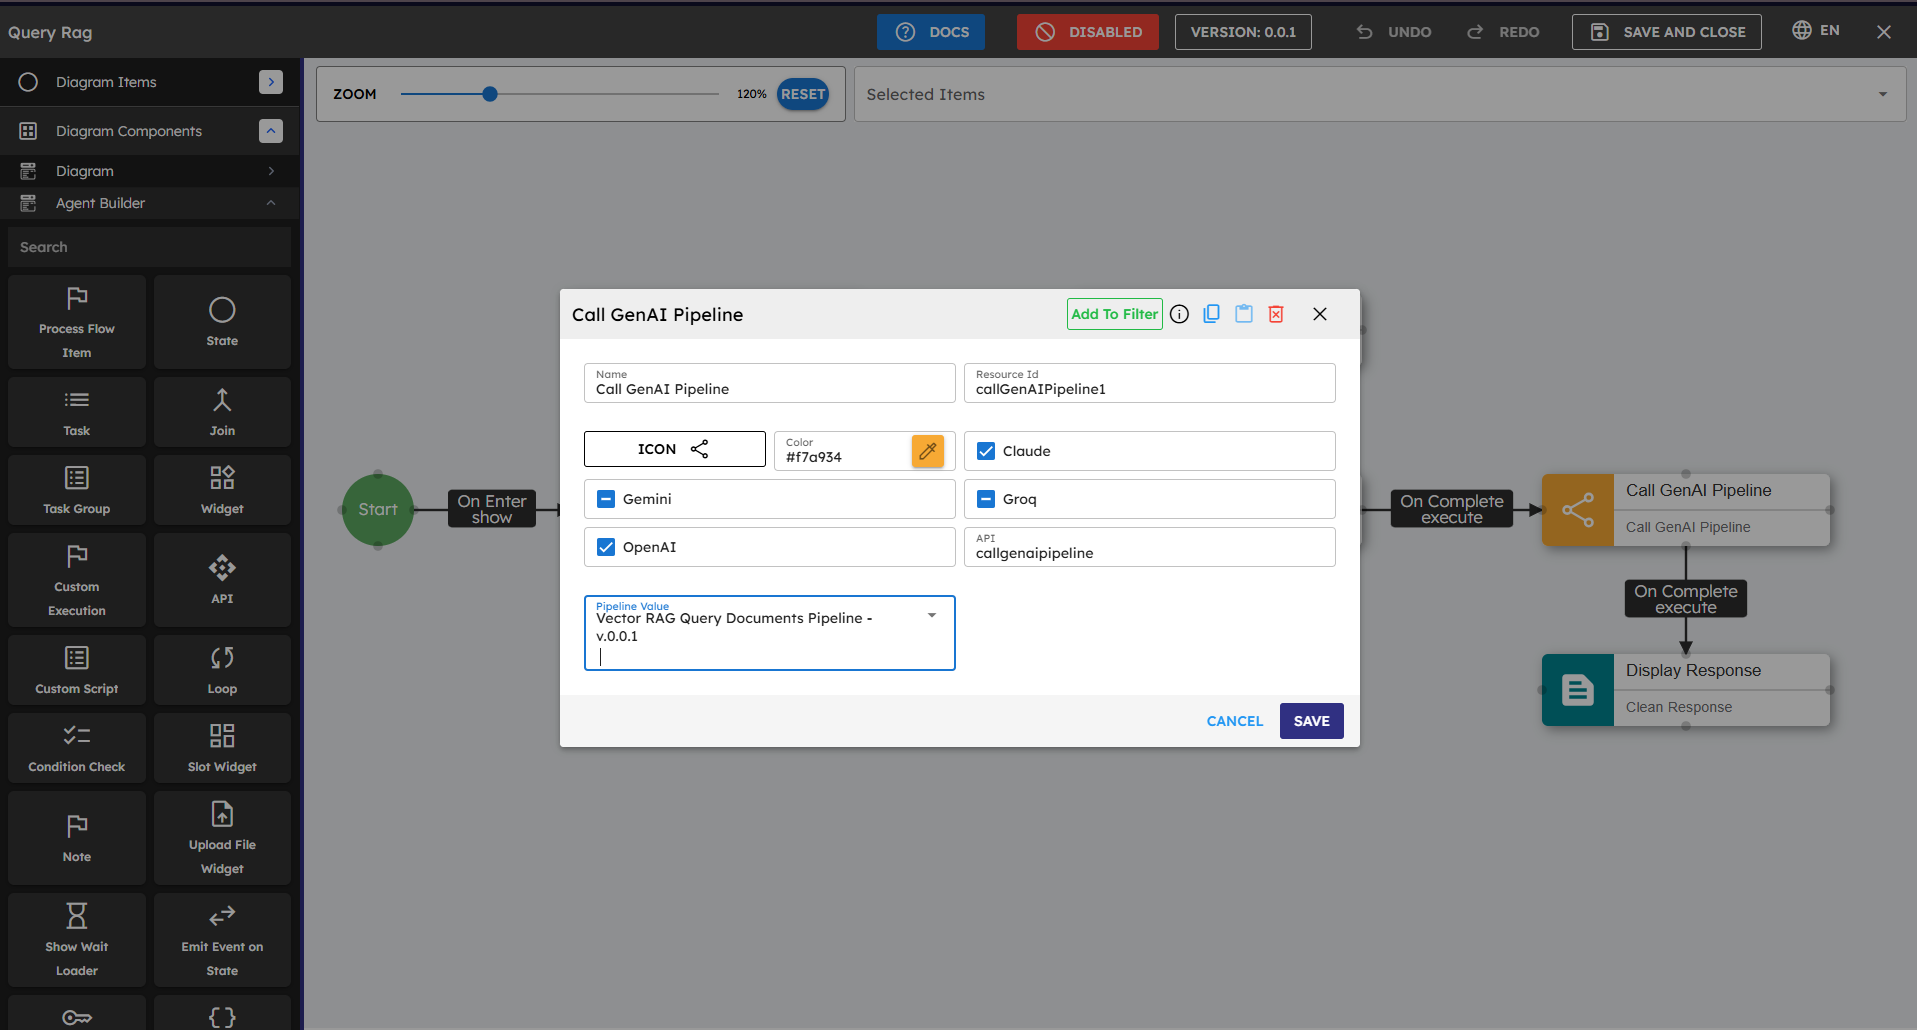Click the red delete icon in dialog
The height and width of the screenshot is (1030, 1917).
point(1276,314)
